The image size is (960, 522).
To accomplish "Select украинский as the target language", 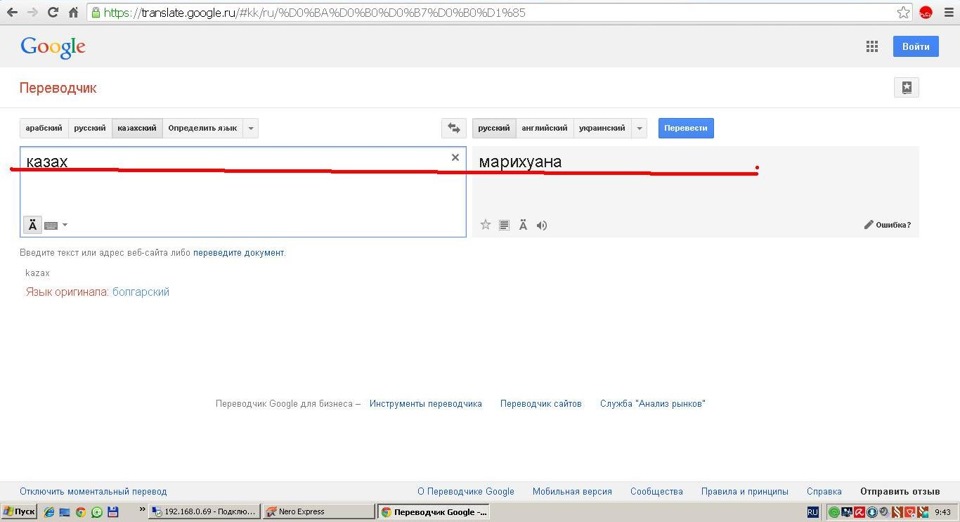I will click(x=602, y=128).
